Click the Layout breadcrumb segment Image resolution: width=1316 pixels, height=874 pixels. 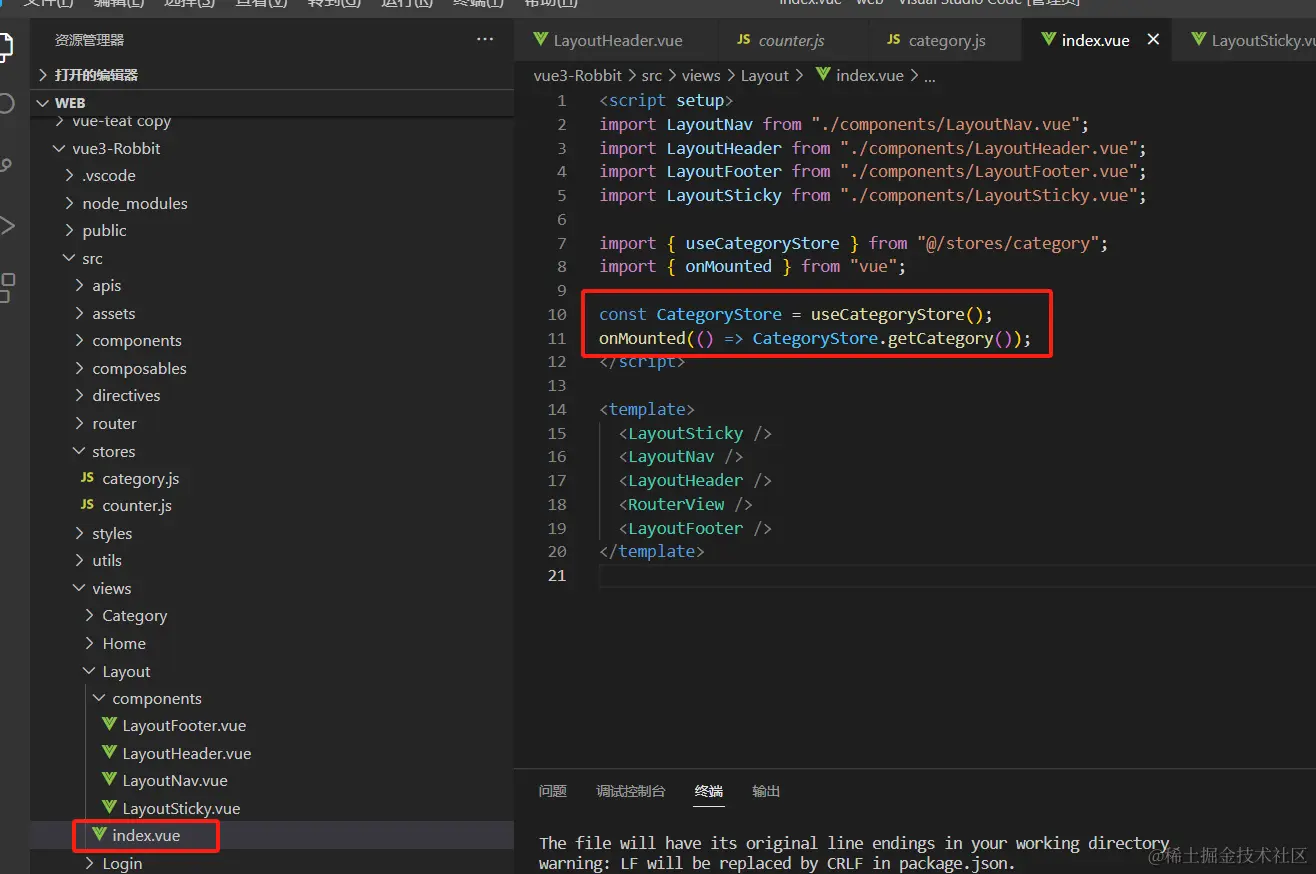[765, 75]
